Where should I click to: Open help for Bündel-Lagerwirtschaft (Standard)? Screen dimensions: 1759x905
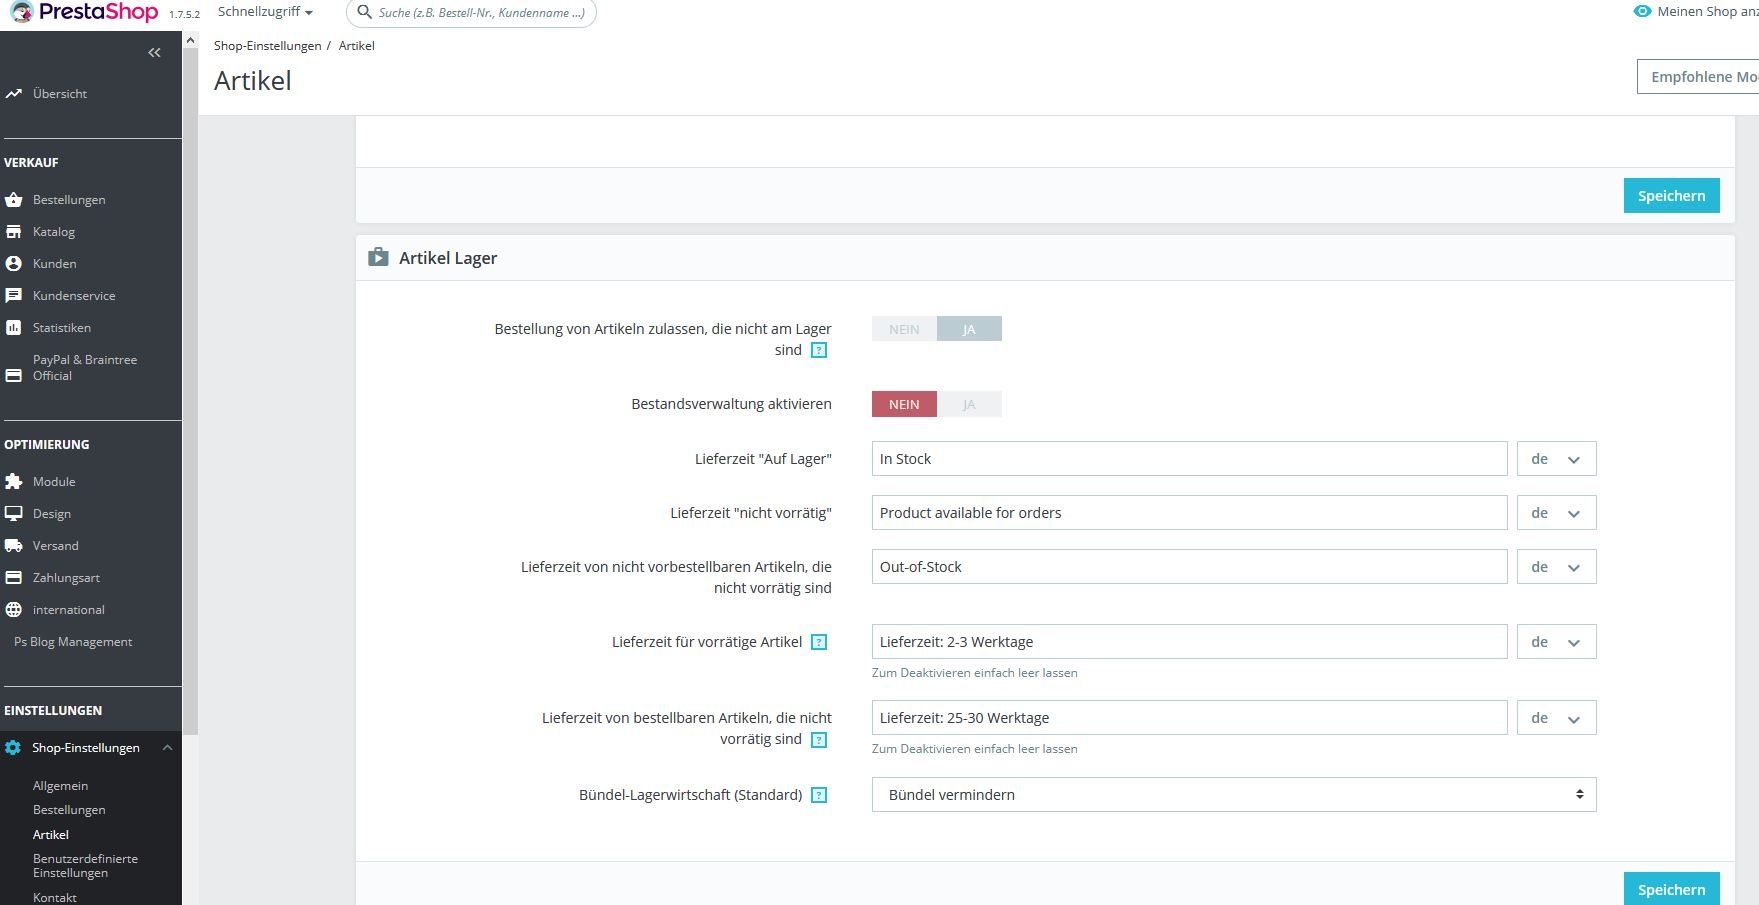(x=819, y=796)
